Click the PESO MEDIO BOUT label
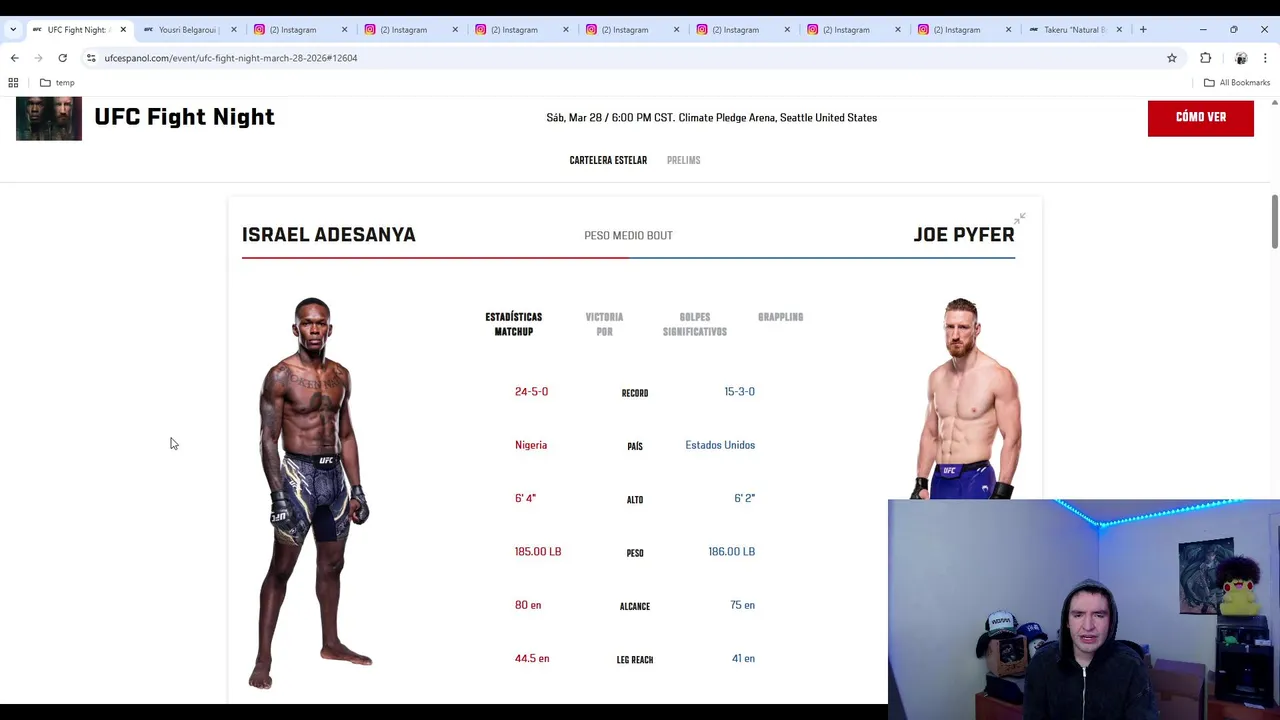 pos(628,236)
